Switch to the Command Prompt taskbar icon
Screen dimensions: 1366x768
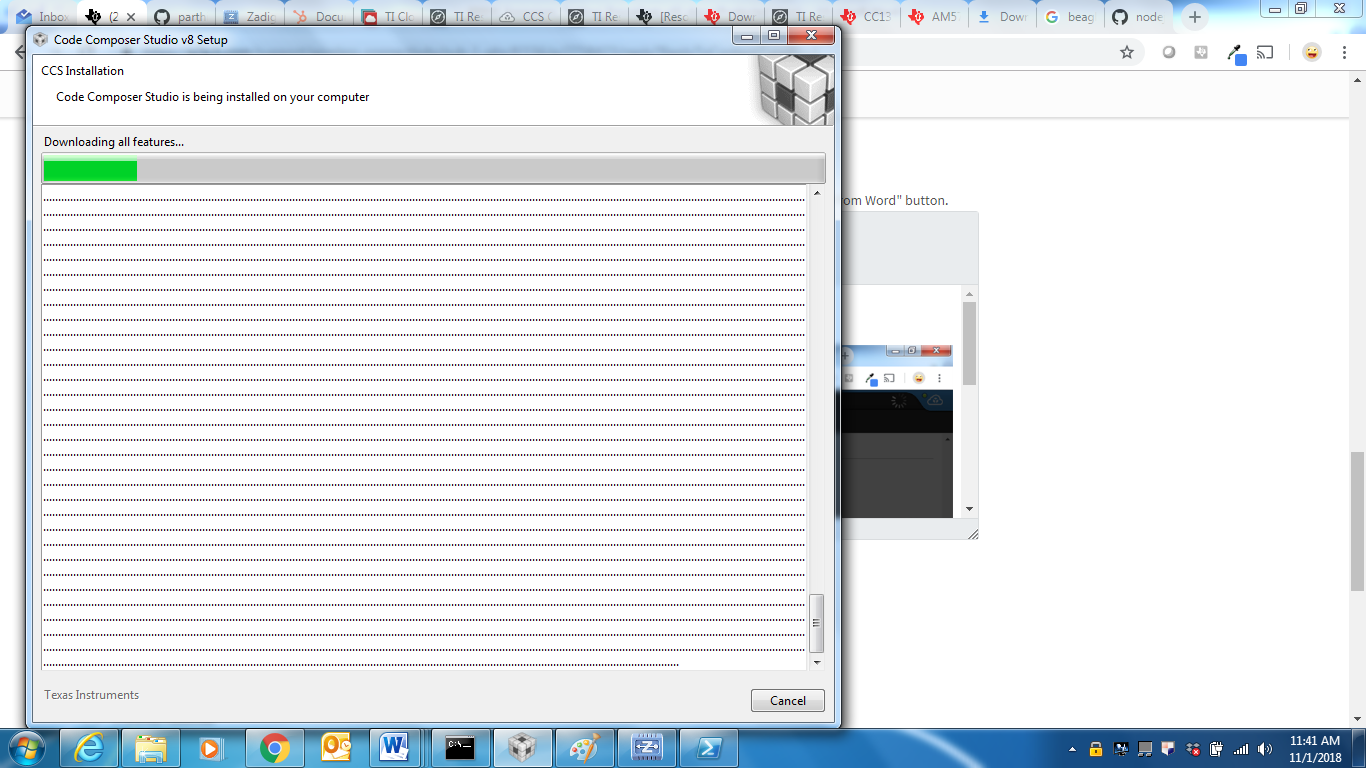coord(460,748)
